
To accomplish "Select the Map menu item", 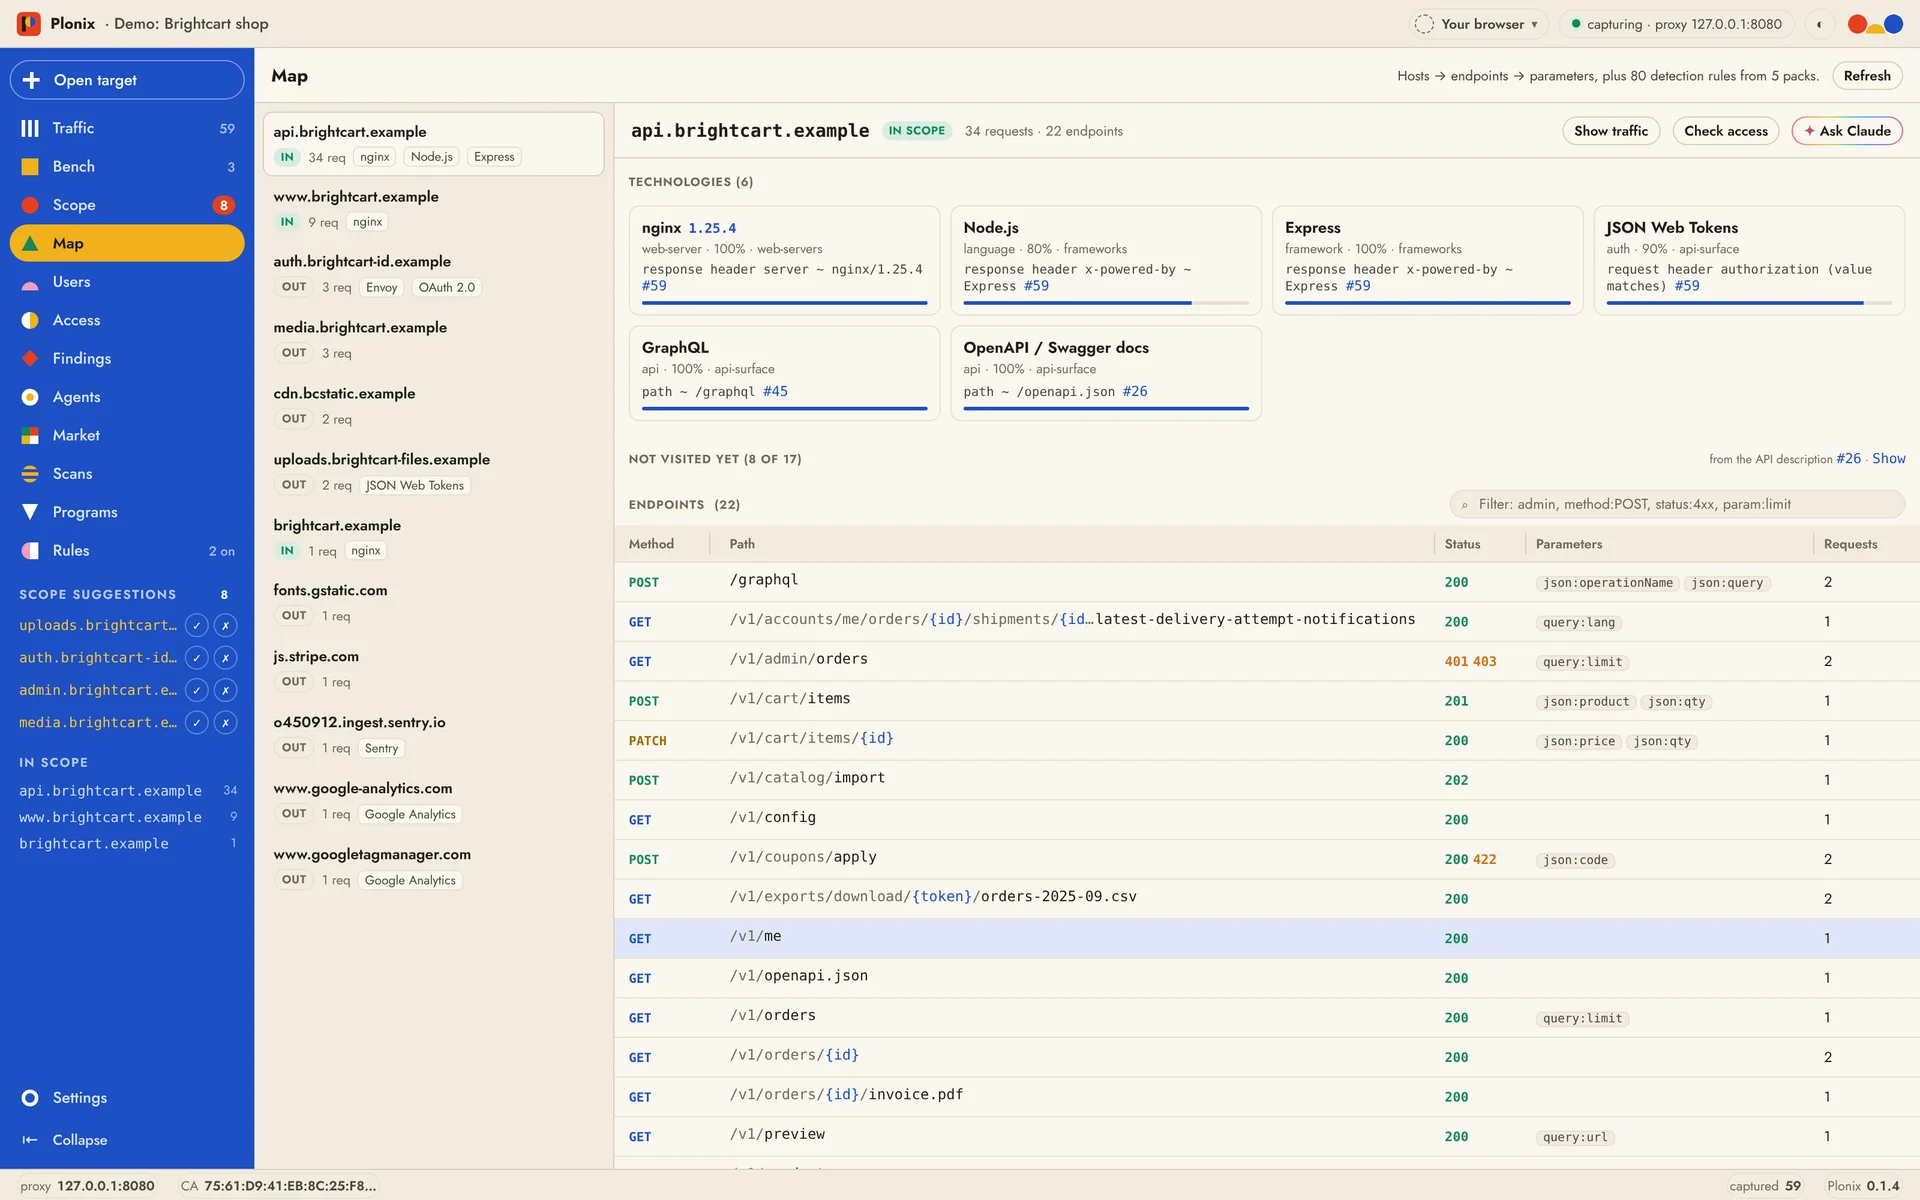I will click(x=127, y=243).
